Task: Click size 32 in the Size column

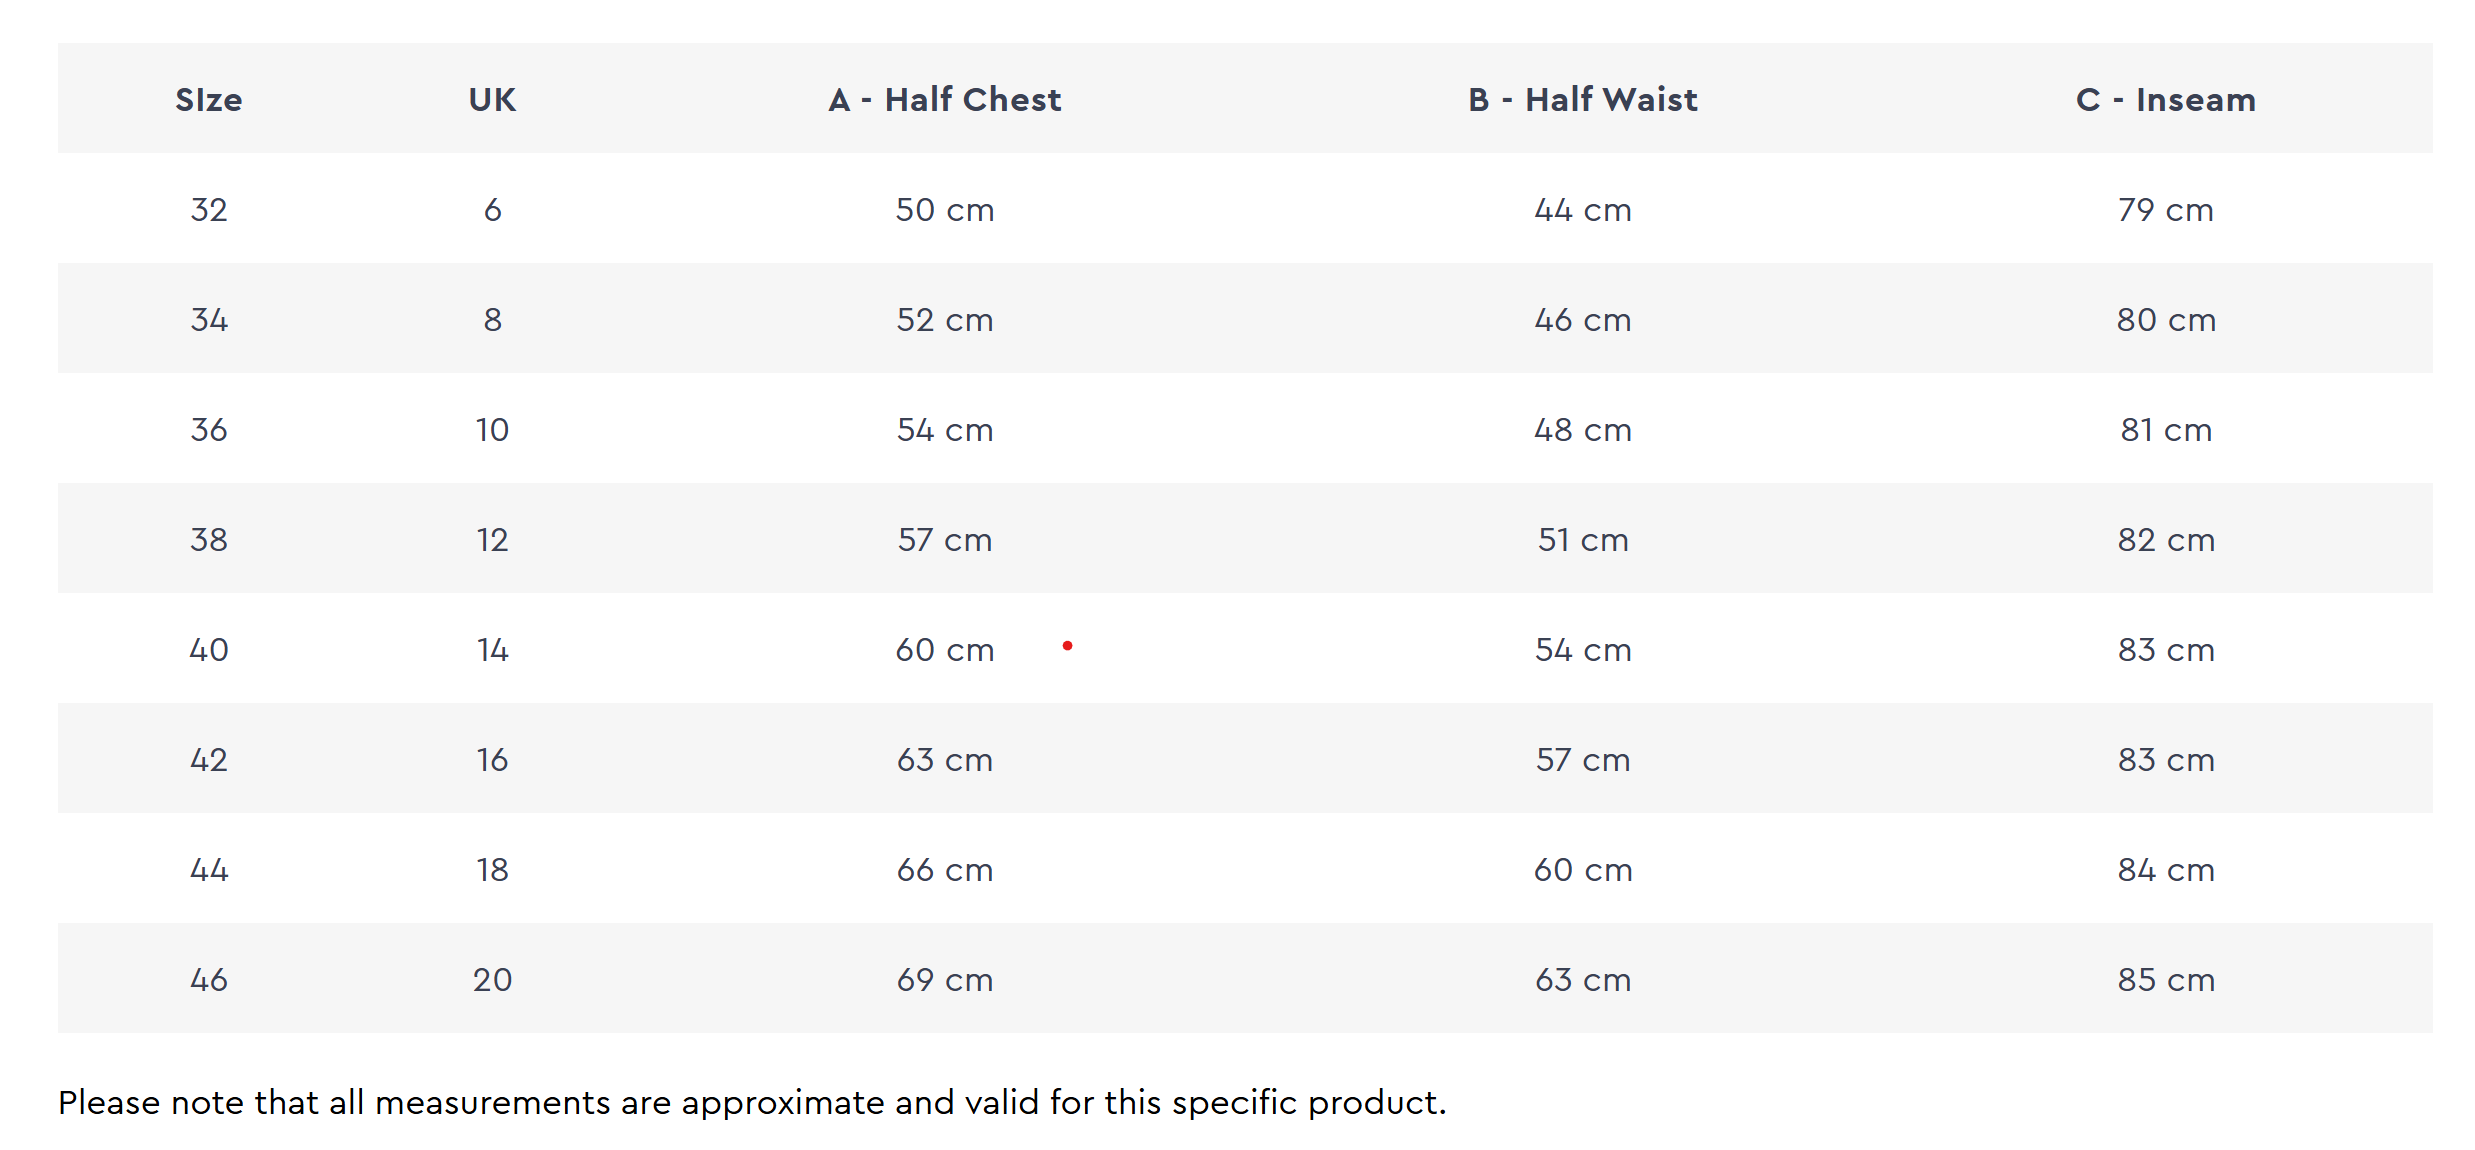Action: click(209, 210)
